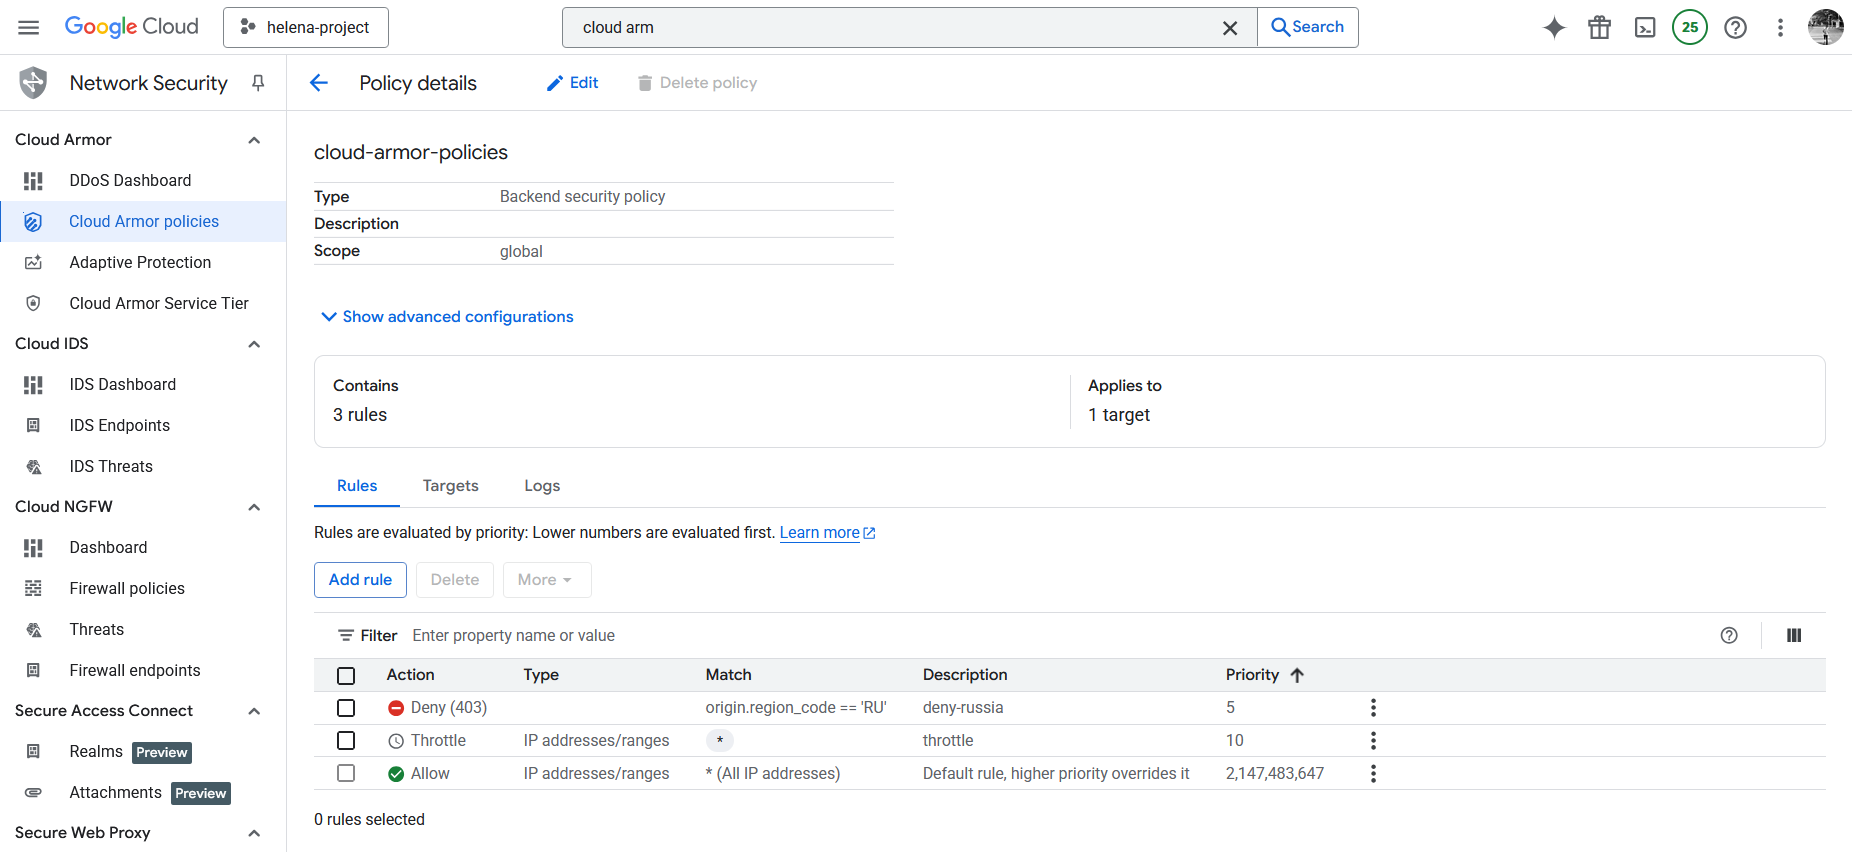Switch to the Targets tab
The image size is (1852, 852).
coord(450,486)
